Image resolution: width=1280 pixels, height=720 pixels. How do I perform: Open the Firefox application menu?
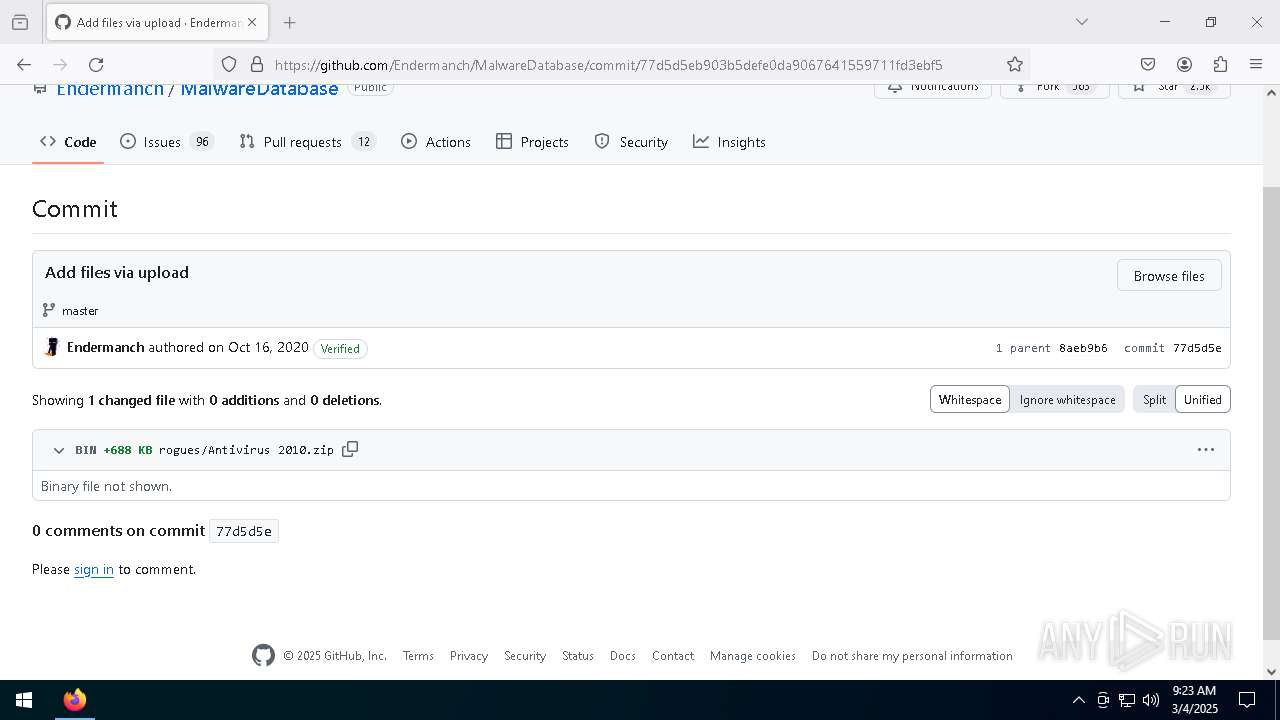(1256, 64)
